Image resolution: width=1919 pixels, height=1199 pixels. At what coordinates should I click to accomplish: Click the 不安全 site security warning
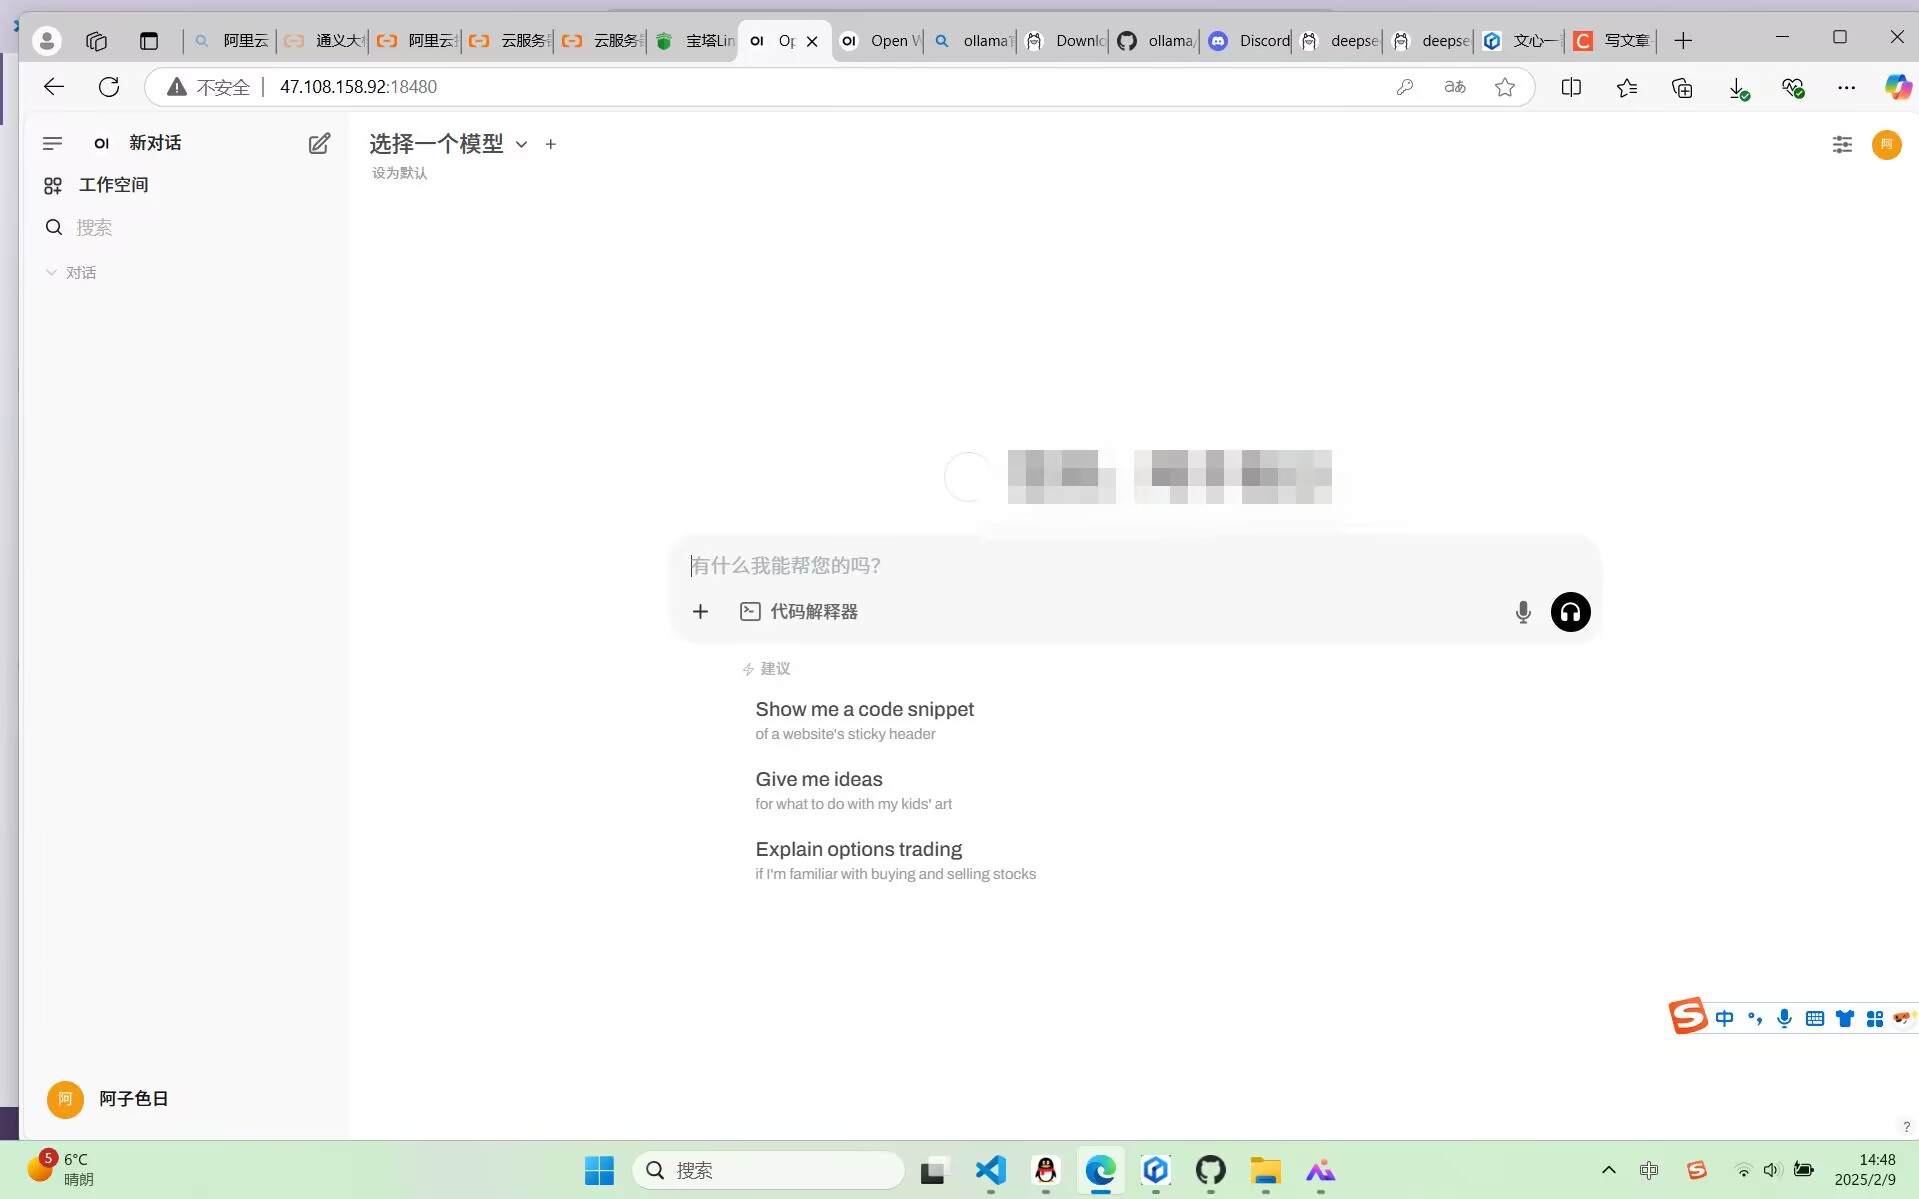[208, 87]
